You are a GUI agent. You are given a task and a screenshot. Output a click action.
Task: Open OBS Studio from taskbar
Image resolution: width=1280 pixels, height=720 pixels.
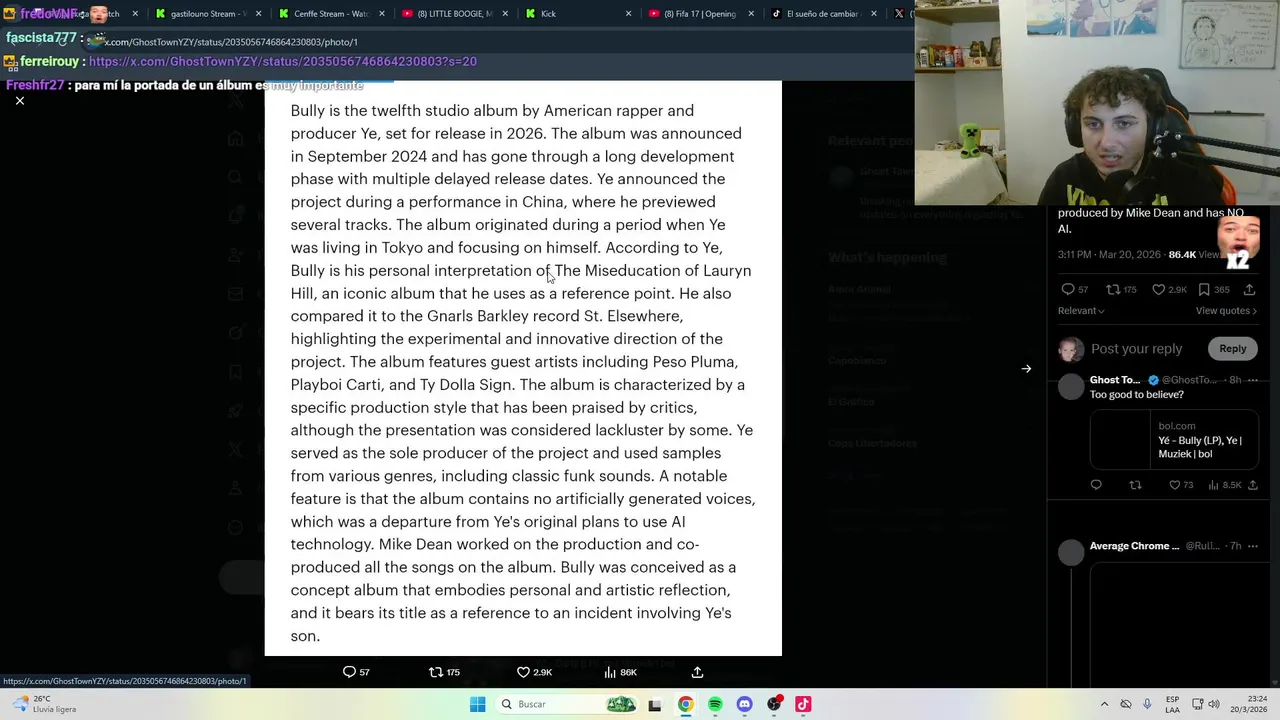(774, 704)
